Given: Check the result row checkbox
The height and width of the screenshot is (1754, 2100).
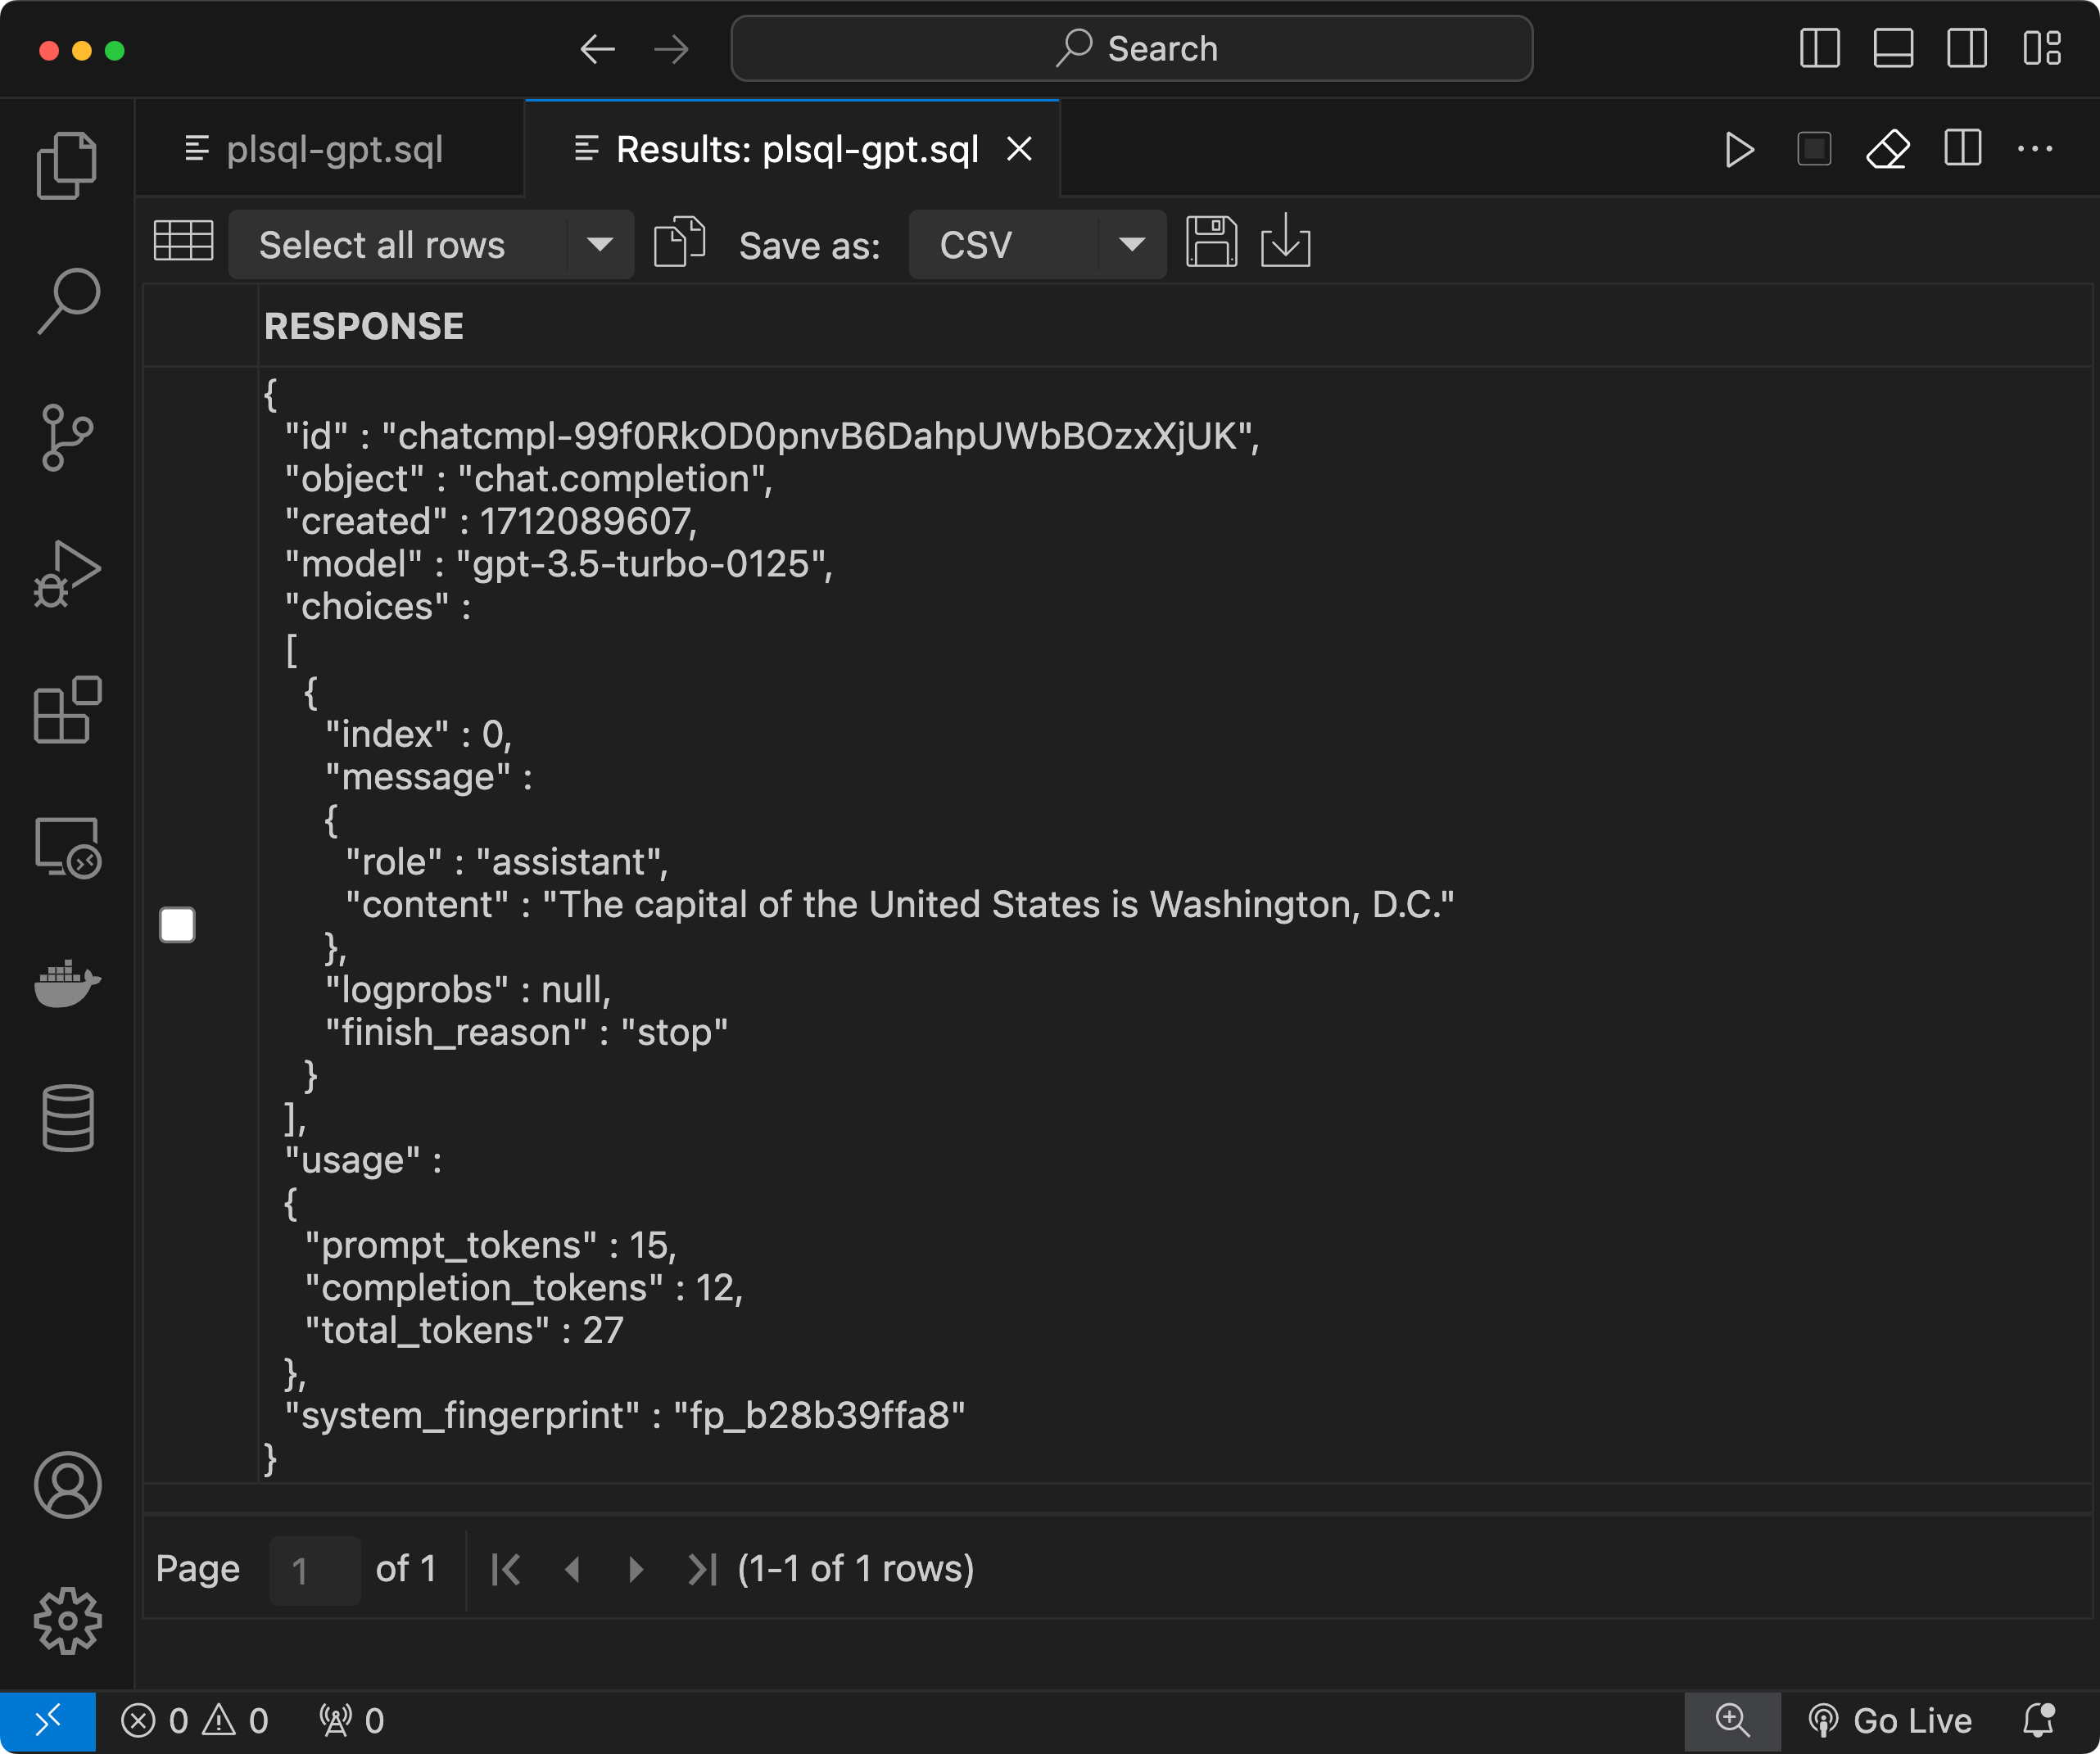Looking at the screenshot, I should pos(177,925).
